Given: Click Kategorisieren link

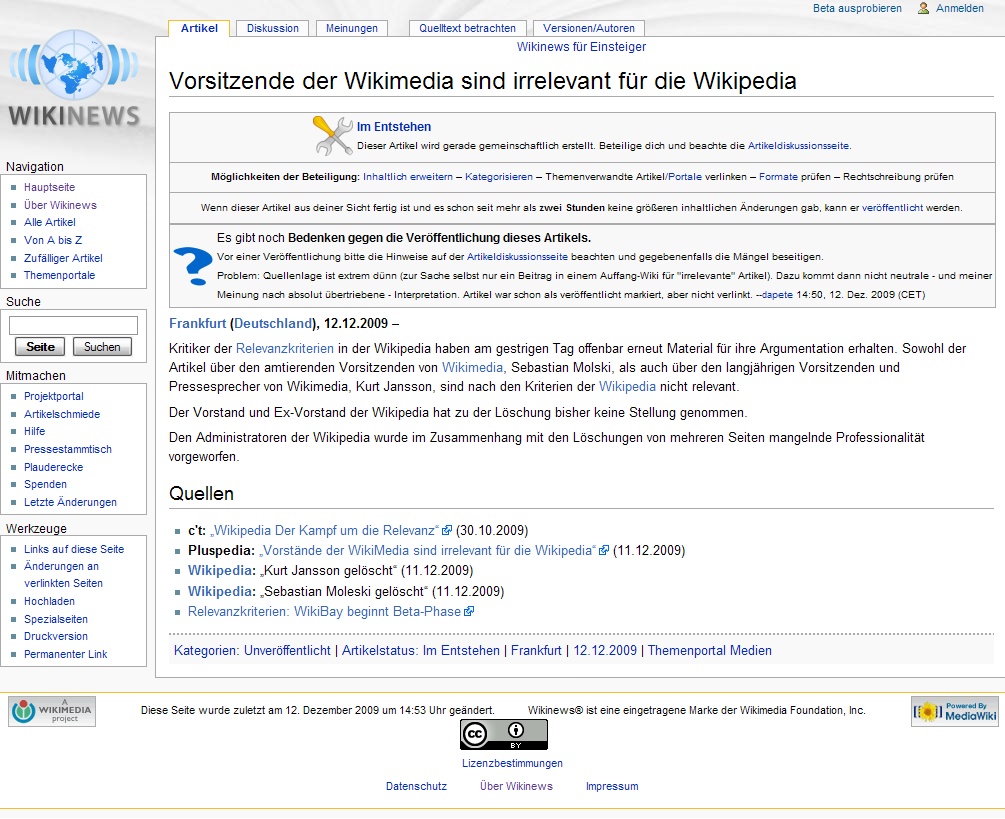Looking at the screenshot, I should point(499,177).
